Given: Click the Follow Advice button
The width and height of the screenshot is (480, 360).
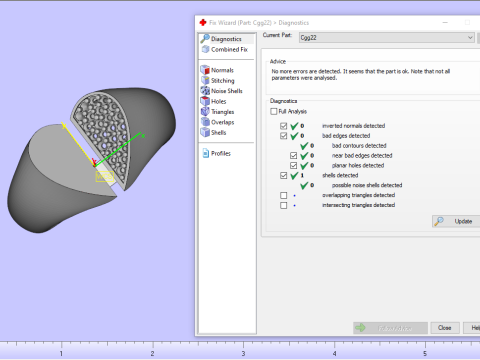Looking at the screenshot, I should 390,328.
